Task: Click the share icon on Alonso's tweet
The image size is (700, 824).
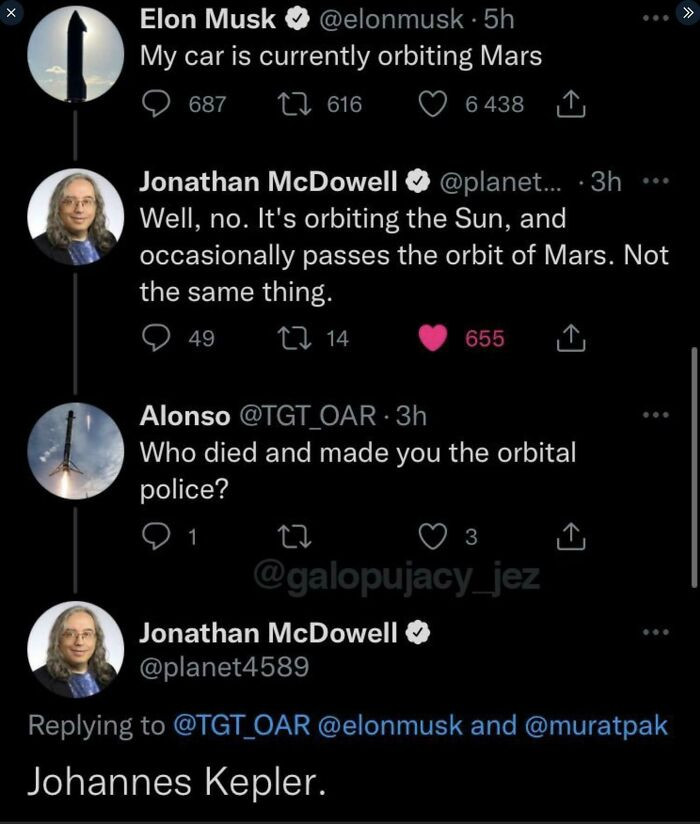Action: (570, 537)
